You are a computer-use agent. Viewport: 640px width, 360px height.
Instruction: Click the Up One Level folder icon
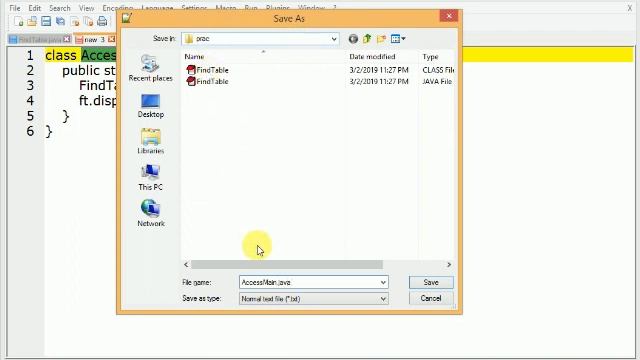pyautogui.click(x=367, y=39)
